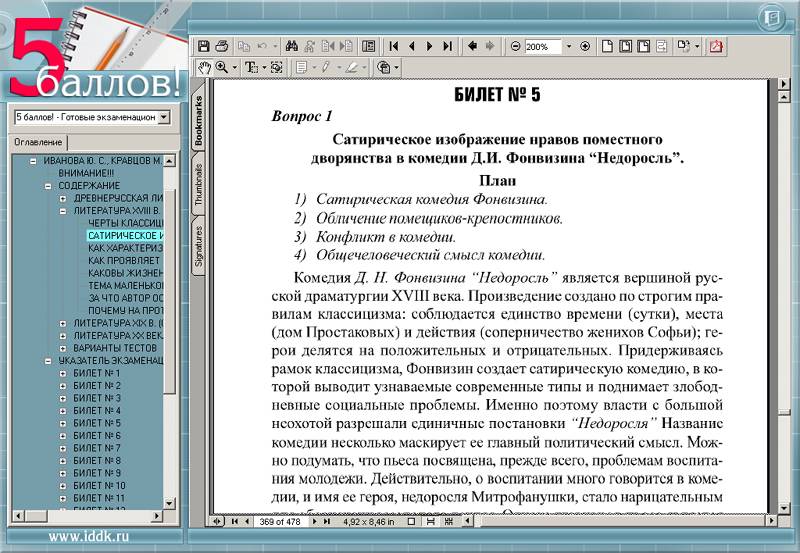Click the document horizontal scrollbar right arrow
Screen dimensions: 800x553
click(771, 521)
